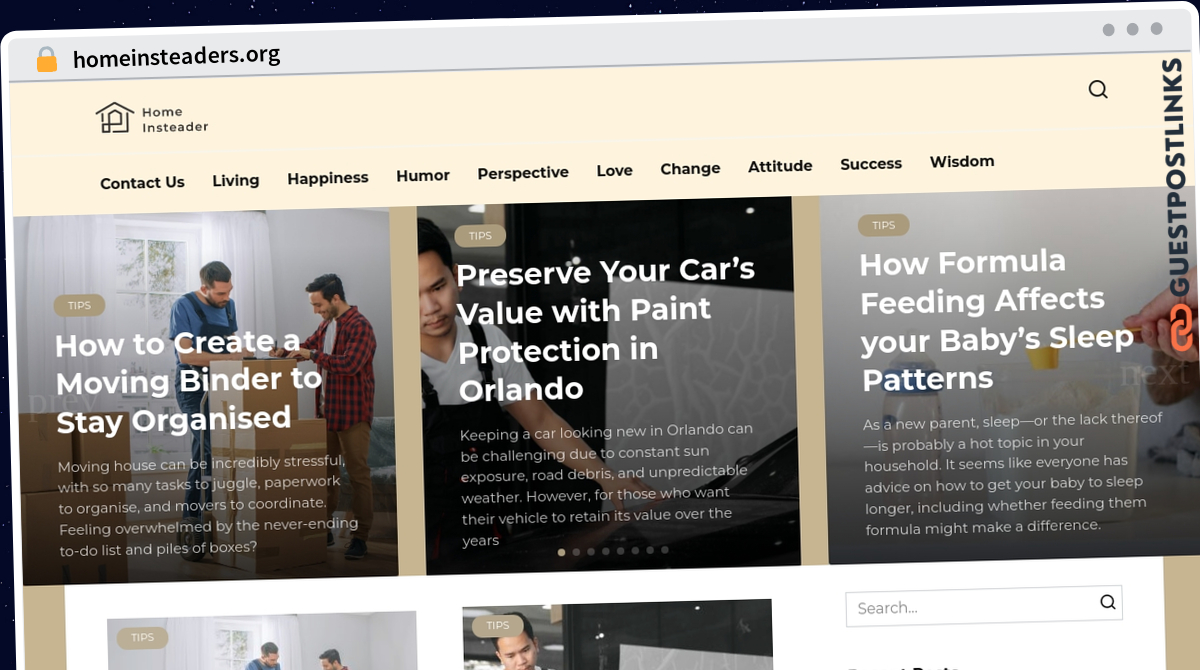Open the Living menu item
Viewport: 1200px width, 670px height.
pyautogui.click(x=236, y=181)
